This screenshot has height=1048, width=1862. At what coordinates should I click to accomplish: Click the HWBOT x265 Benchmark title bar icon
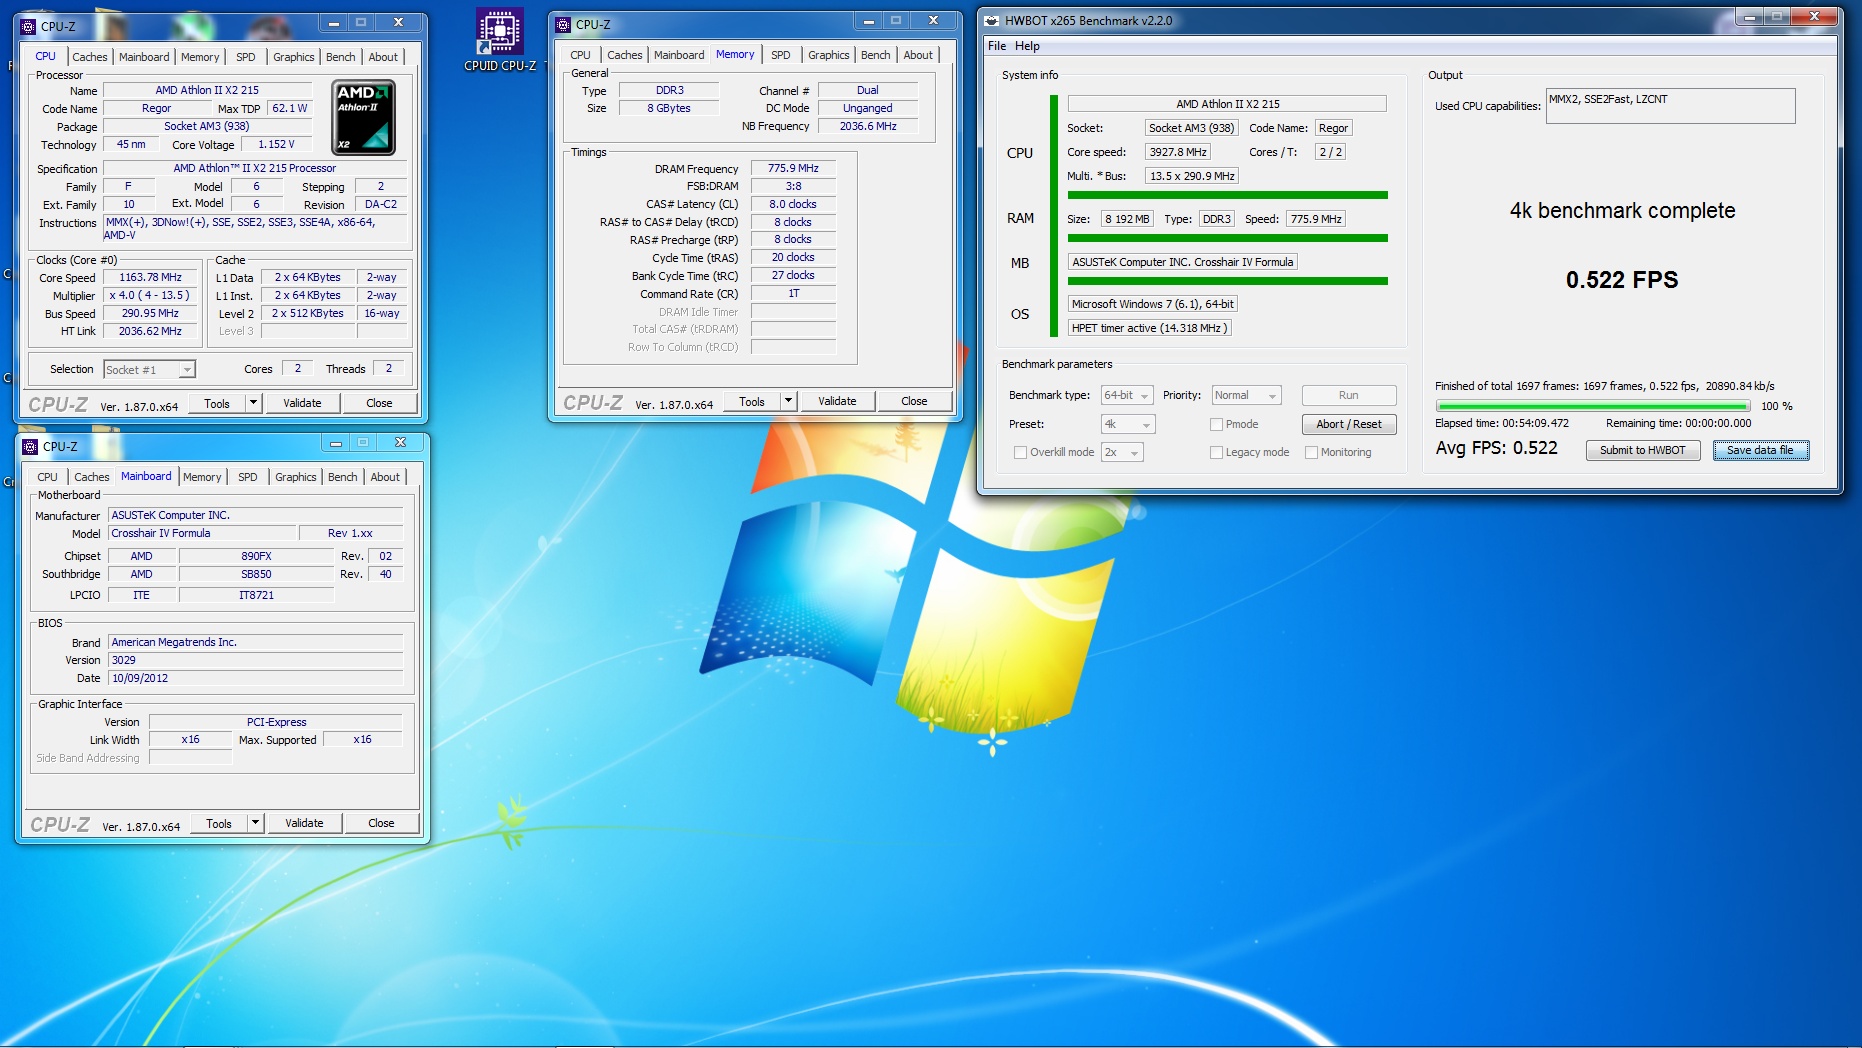point(991,20)
